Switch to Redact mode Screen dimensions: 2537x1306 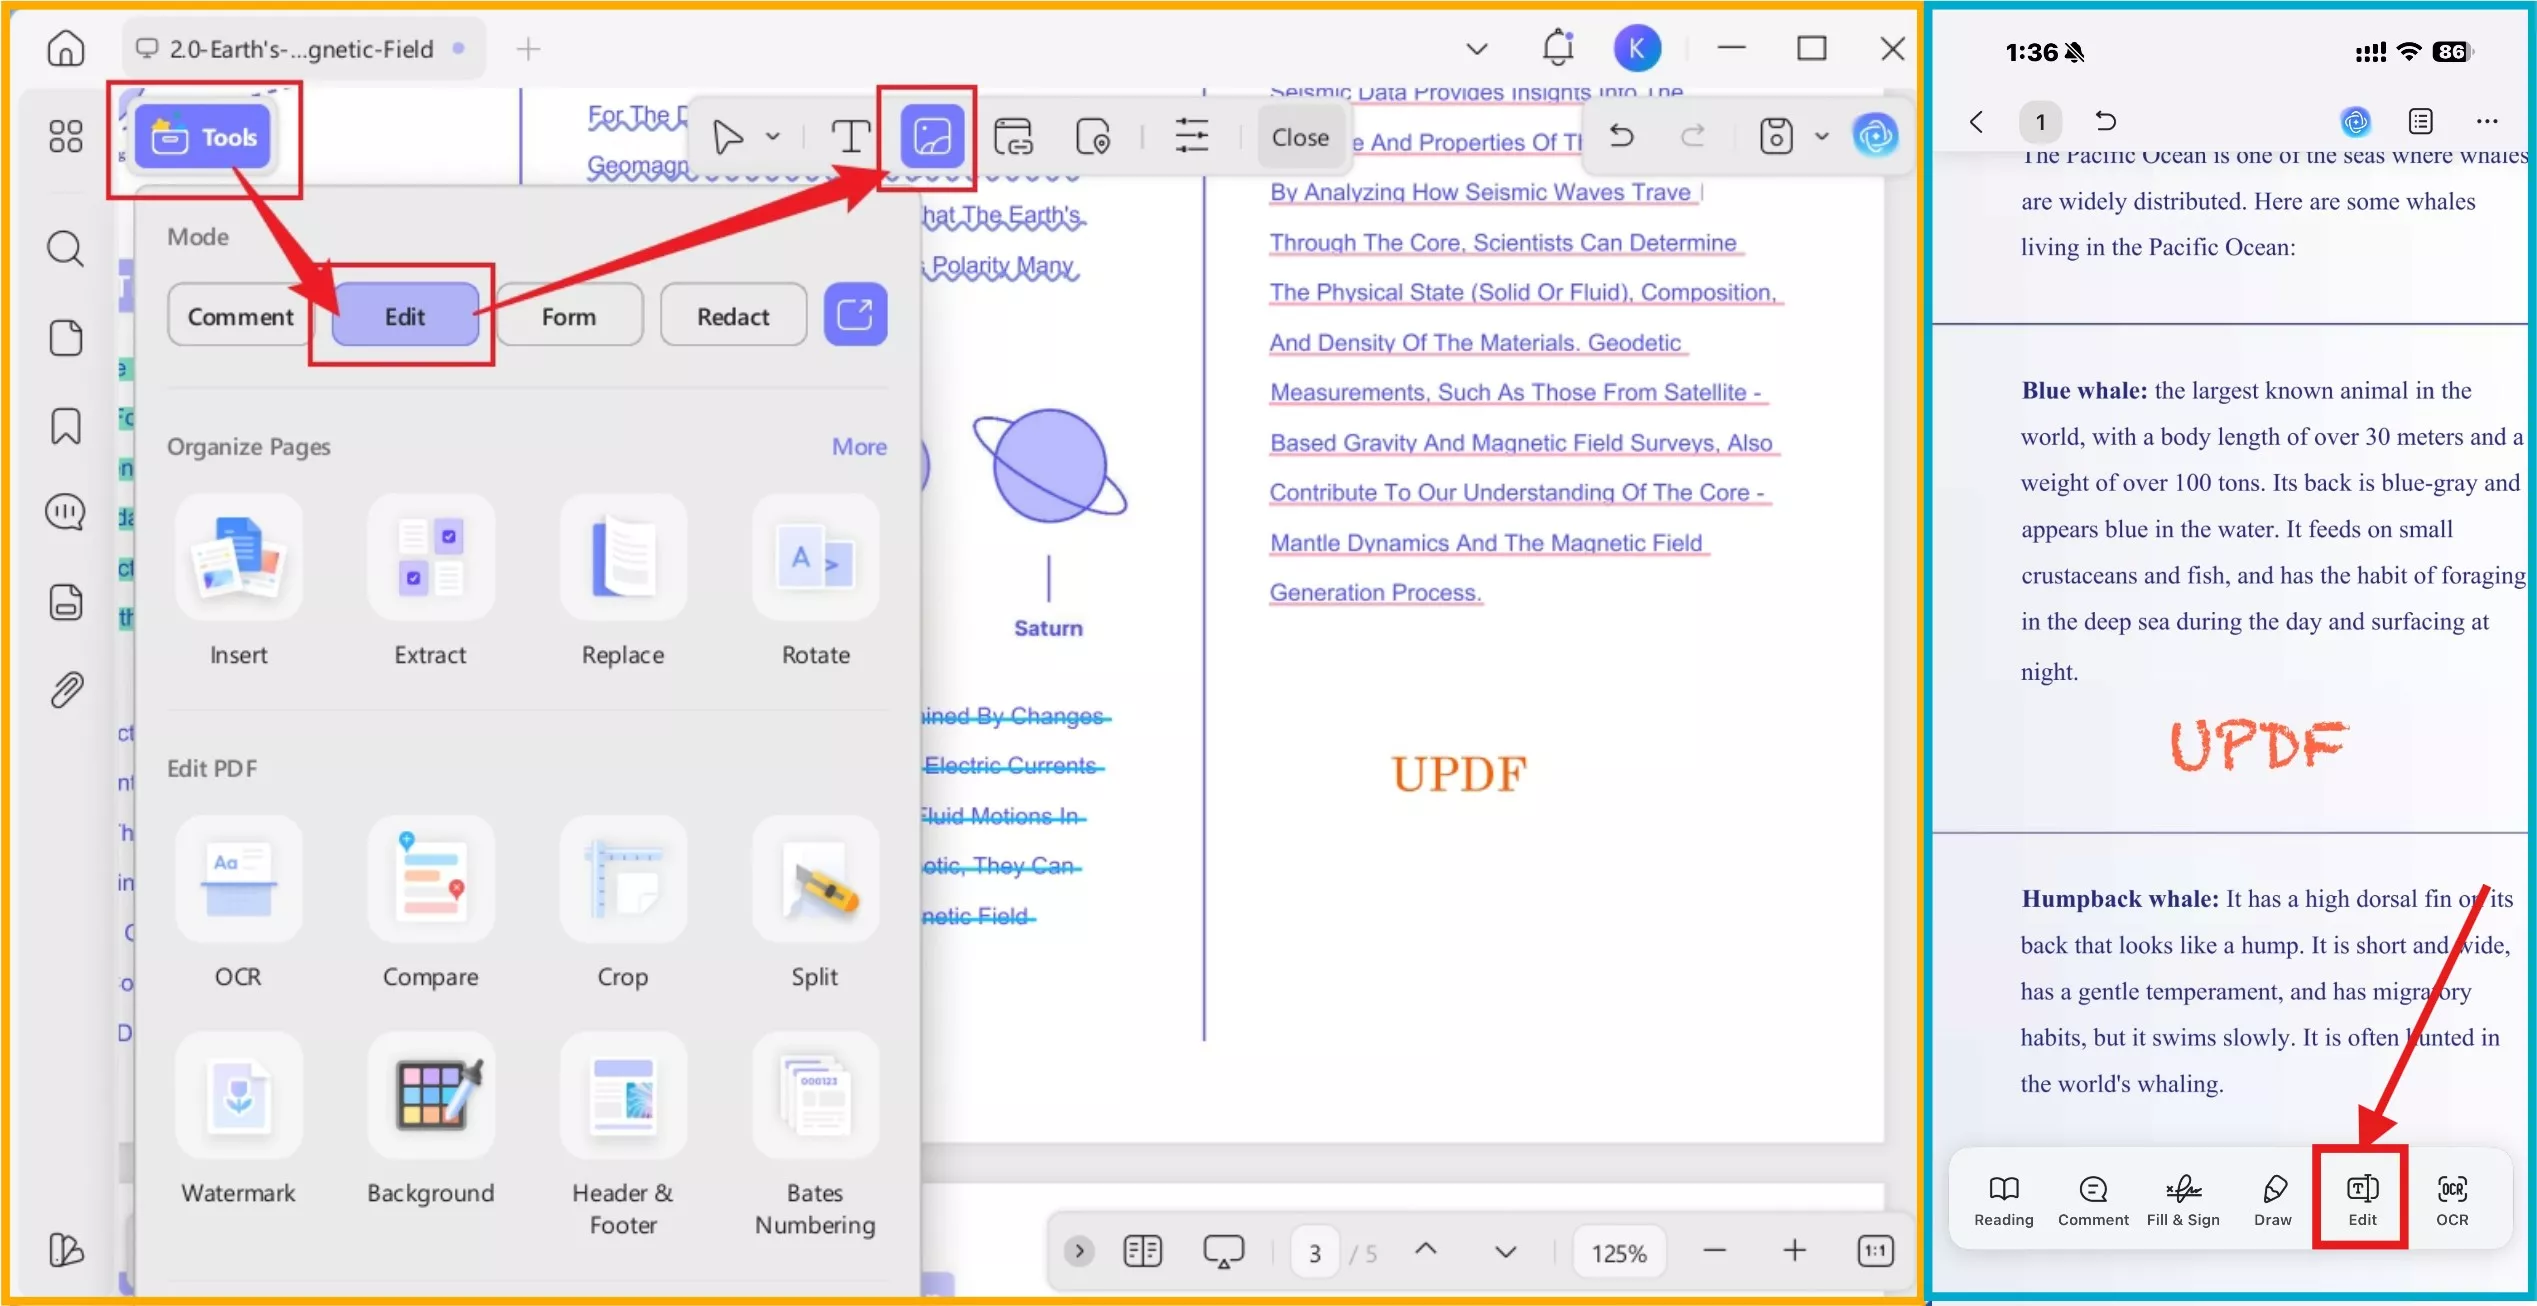733,315
